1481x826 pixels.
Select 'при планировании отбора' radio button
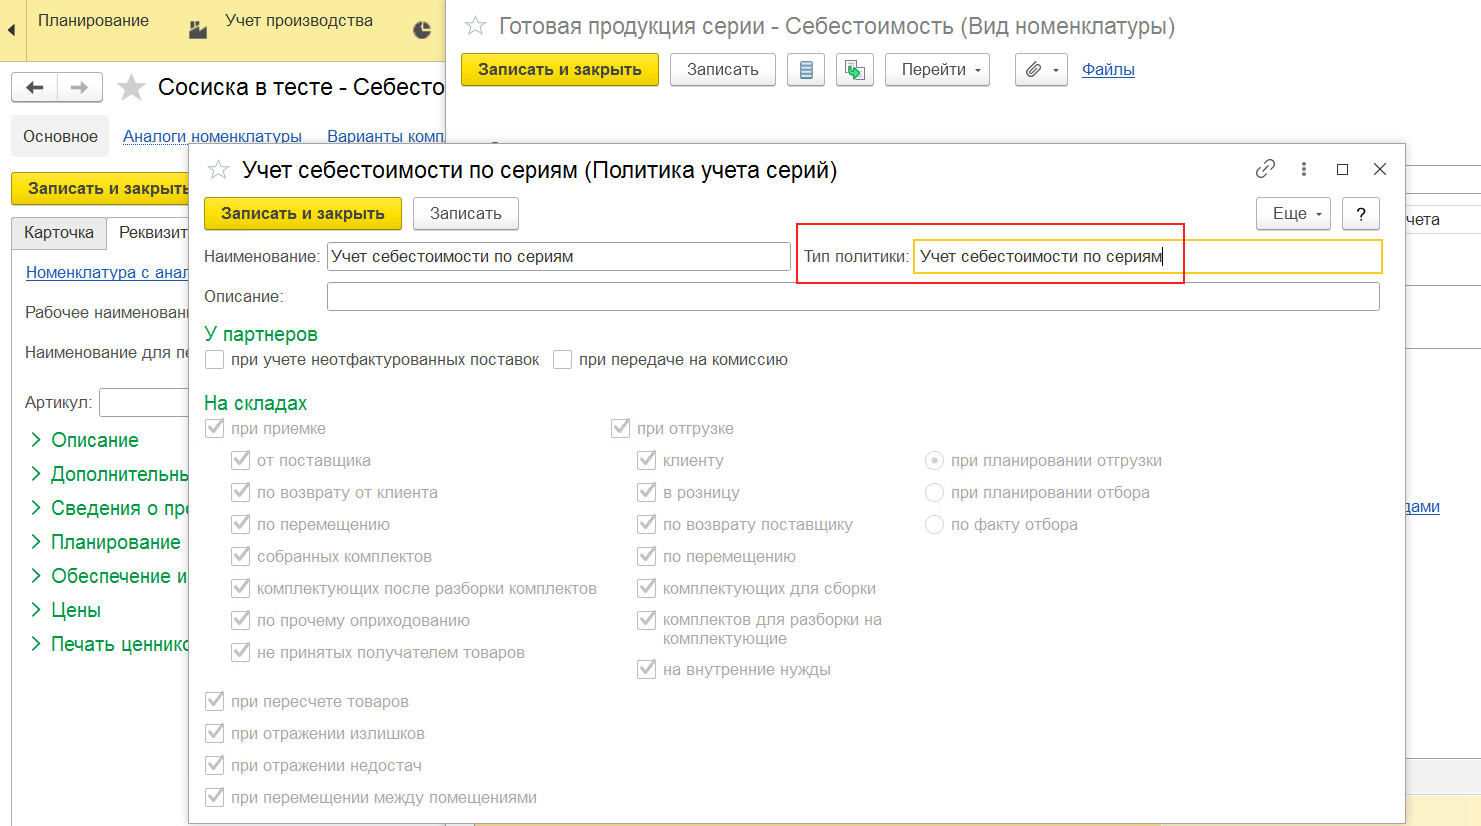click(934, 493)
